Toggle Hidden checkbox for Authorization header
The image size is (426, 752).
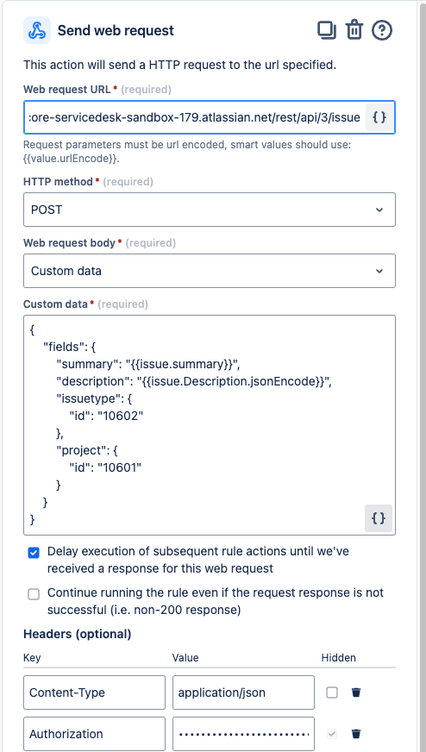coord(332,734)
